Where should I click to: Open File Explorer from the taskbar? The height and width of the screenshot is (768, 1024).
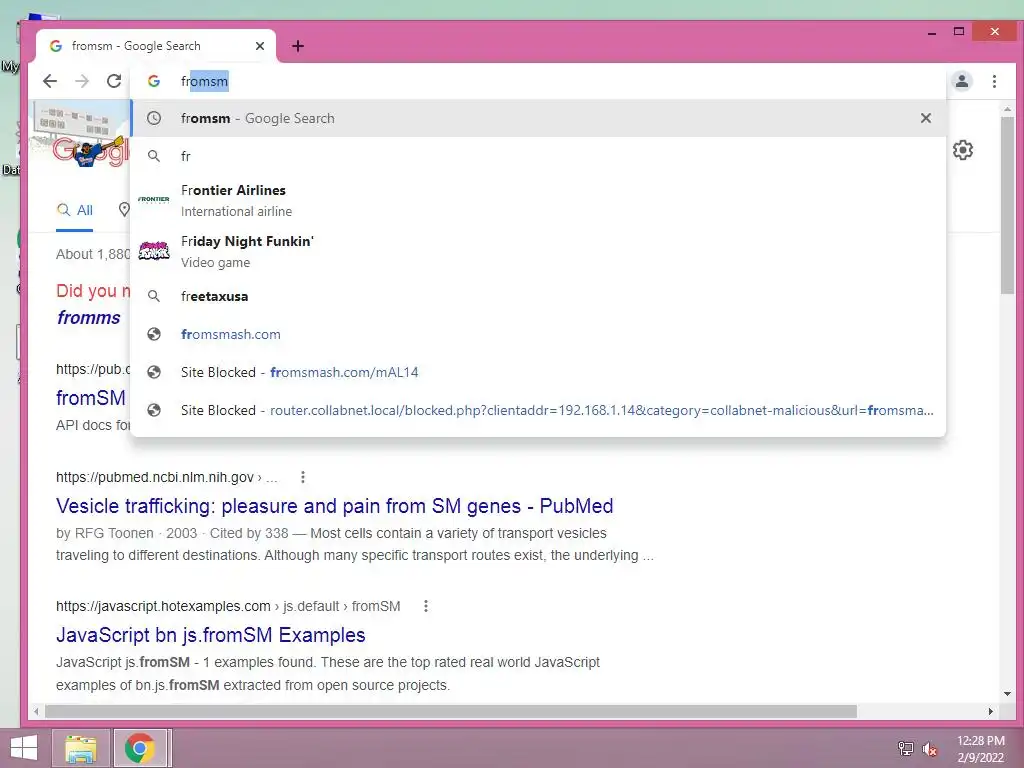[x=80, y=748]
